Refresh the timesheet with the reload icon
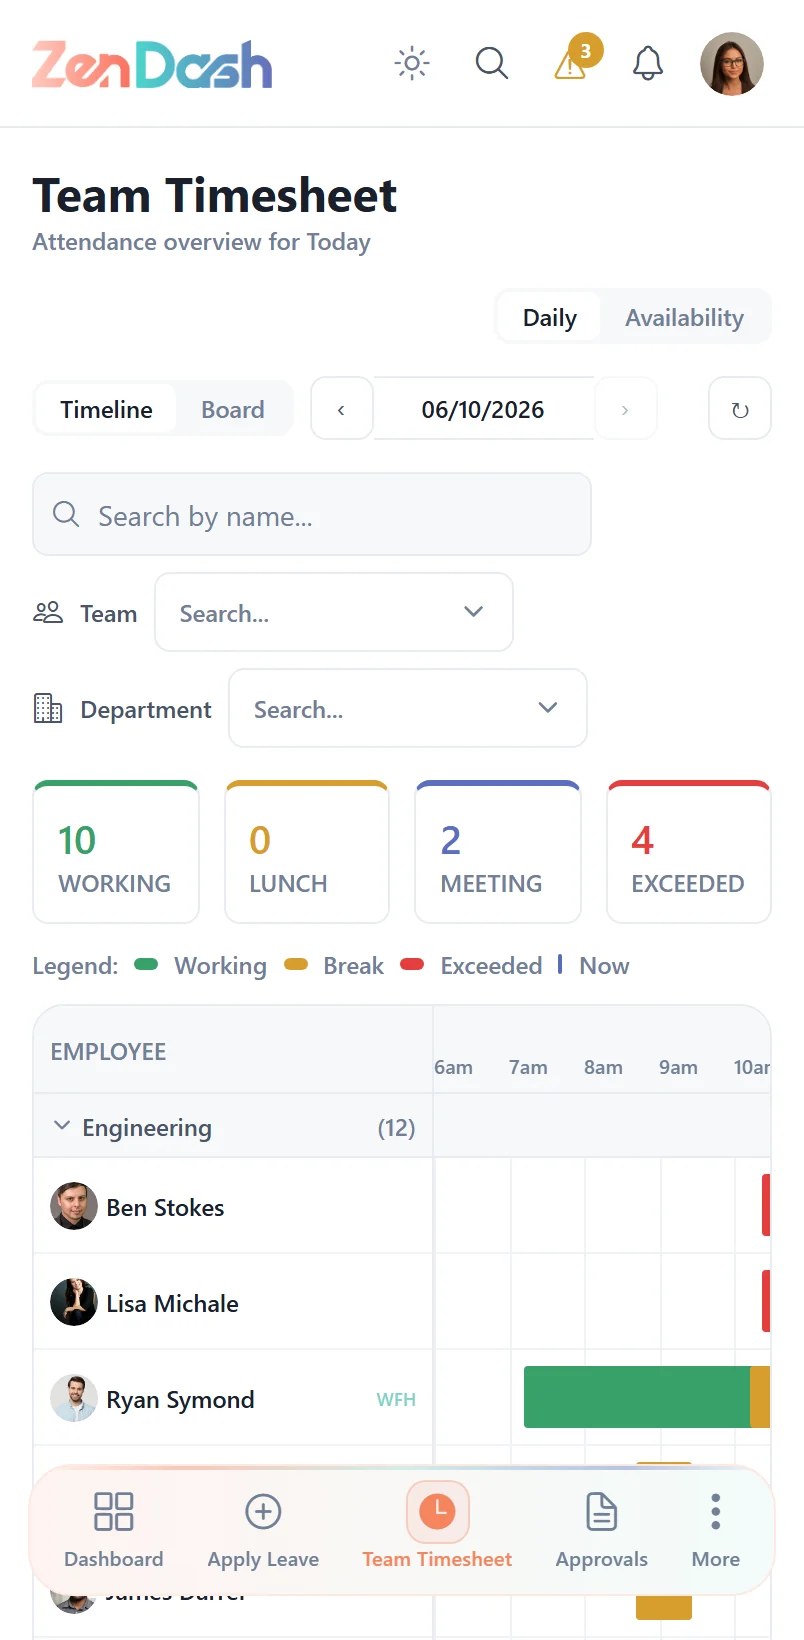Viewport: 804px width, 1640px height. point(740,409)
